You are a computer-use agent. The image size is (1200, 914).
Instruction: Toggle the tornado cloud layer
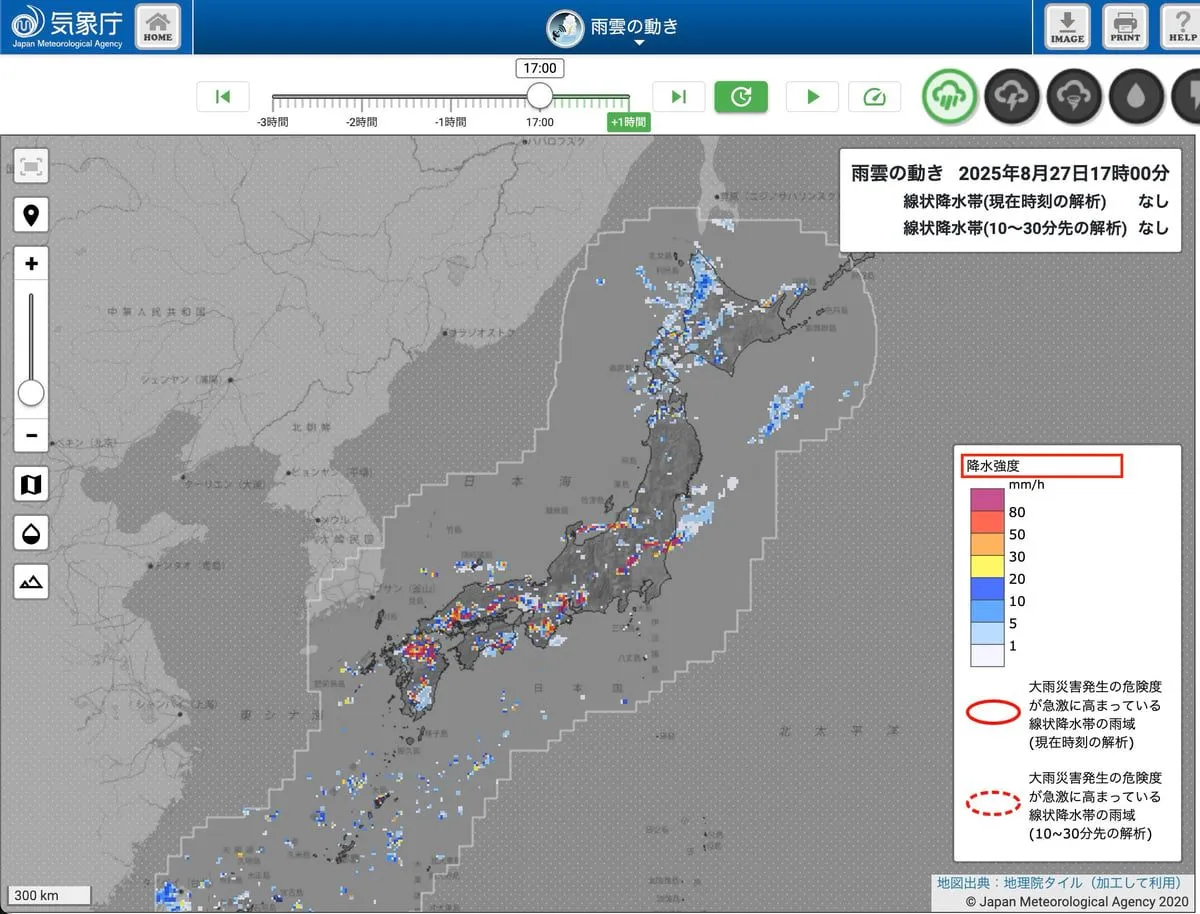point(1074,97)
